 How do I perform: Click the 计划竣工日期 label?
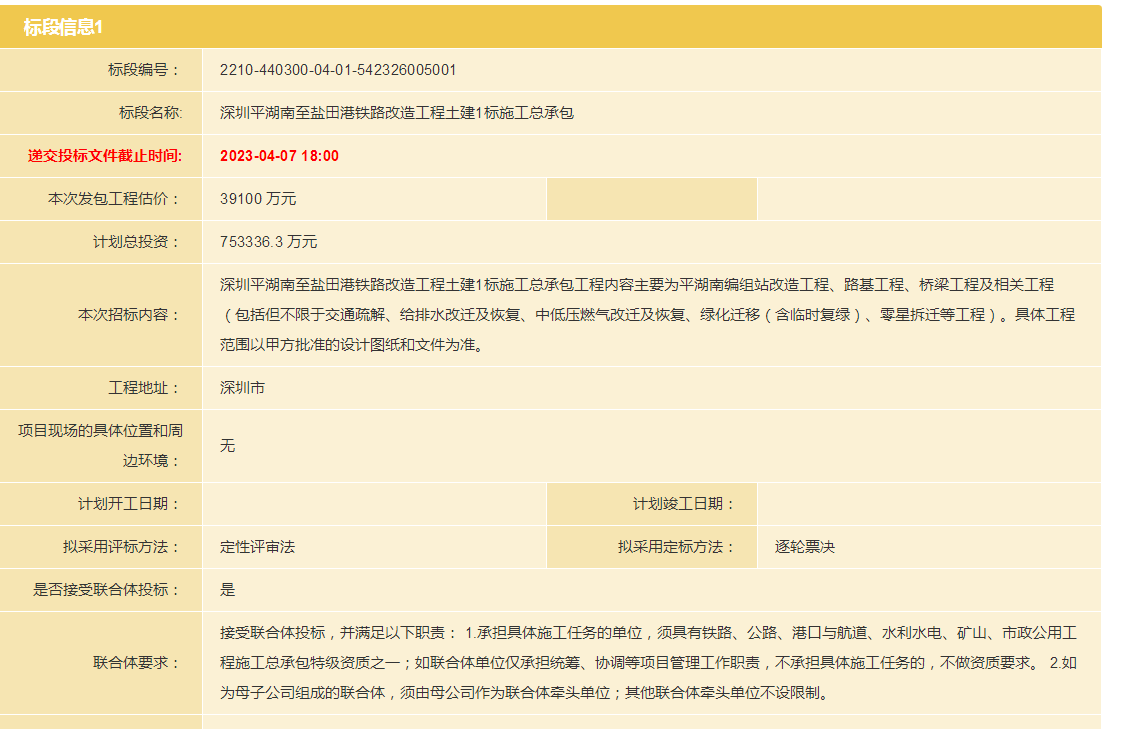click(x=683, y=504)
